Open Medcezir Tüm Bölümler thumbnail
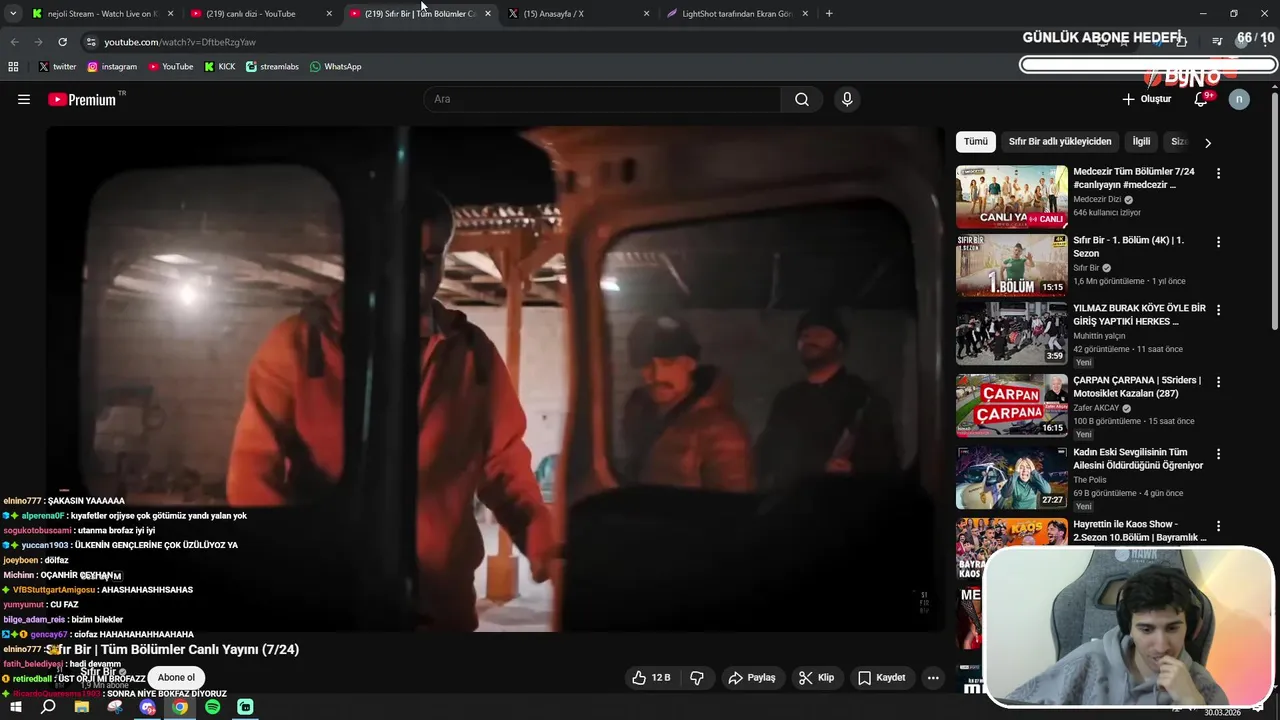The height and width of the screenshot is (720, 1280). tap(1012, 197)
